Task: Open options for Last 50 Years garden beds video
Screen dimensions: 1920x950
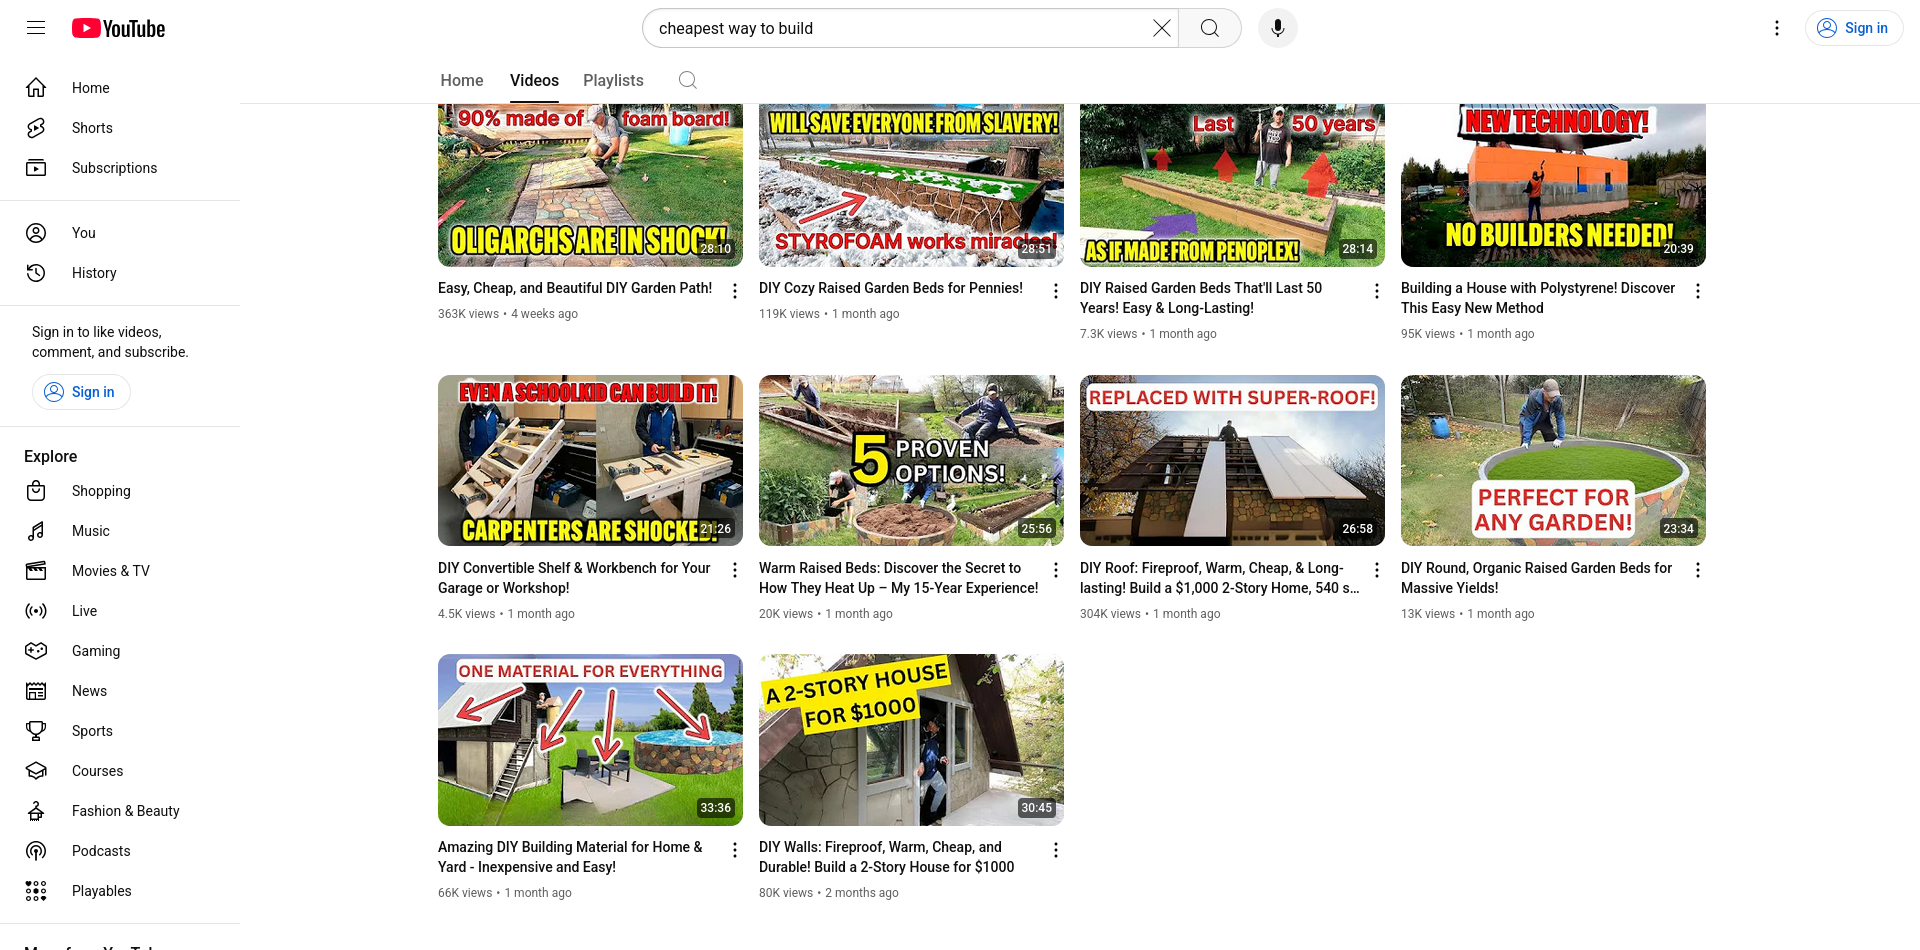Action: 1377,291
